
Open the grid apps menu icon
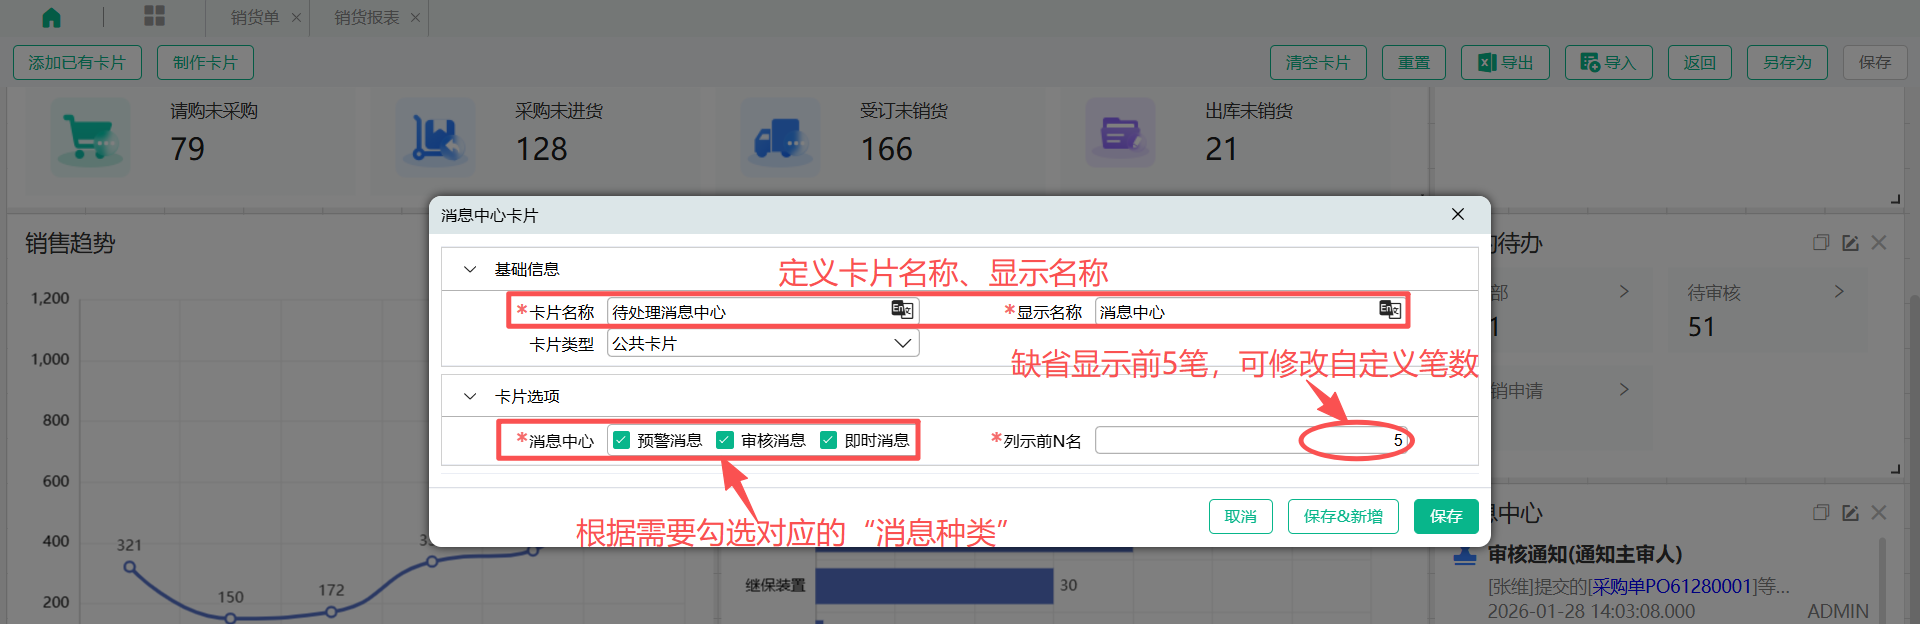154,16
